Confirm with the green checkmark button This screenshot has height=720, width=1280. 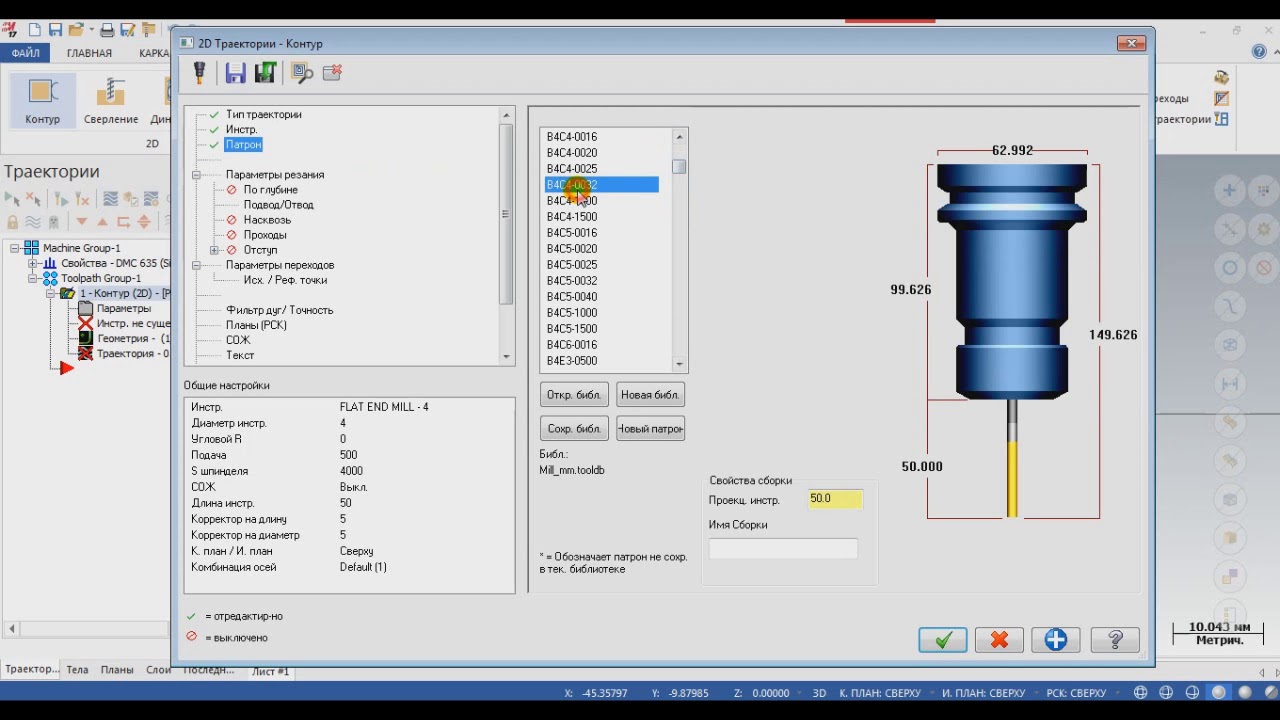(943, 640)
